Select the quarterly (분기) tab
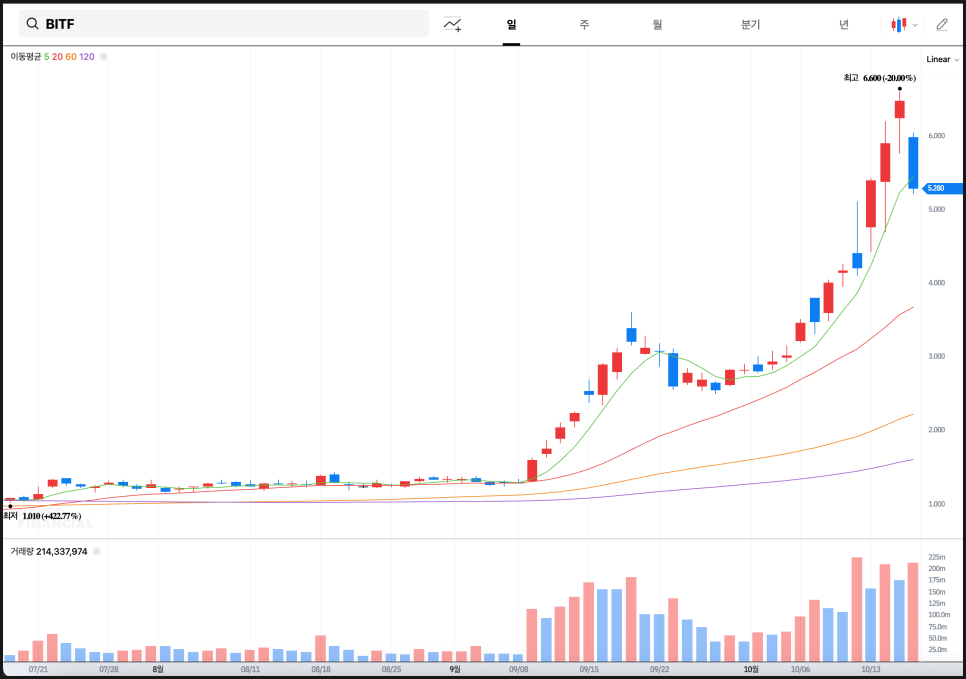Image resolution: width=966 pixels, height=679 pixels. click(x=750, y=24)
